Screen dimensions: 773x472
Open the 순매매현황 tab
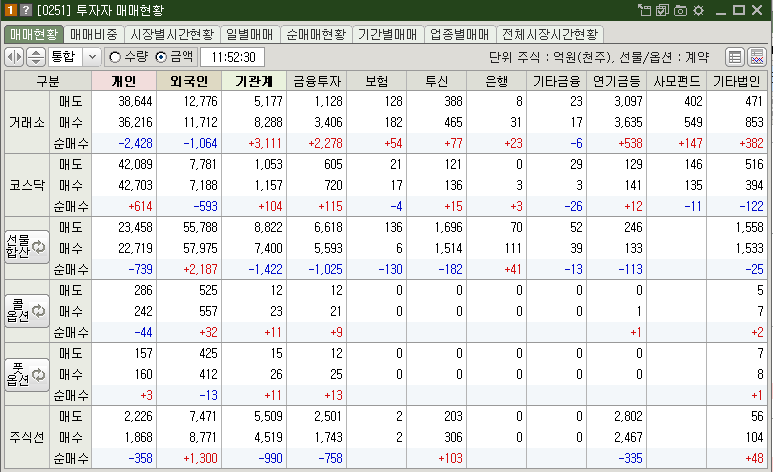point(316,34)
